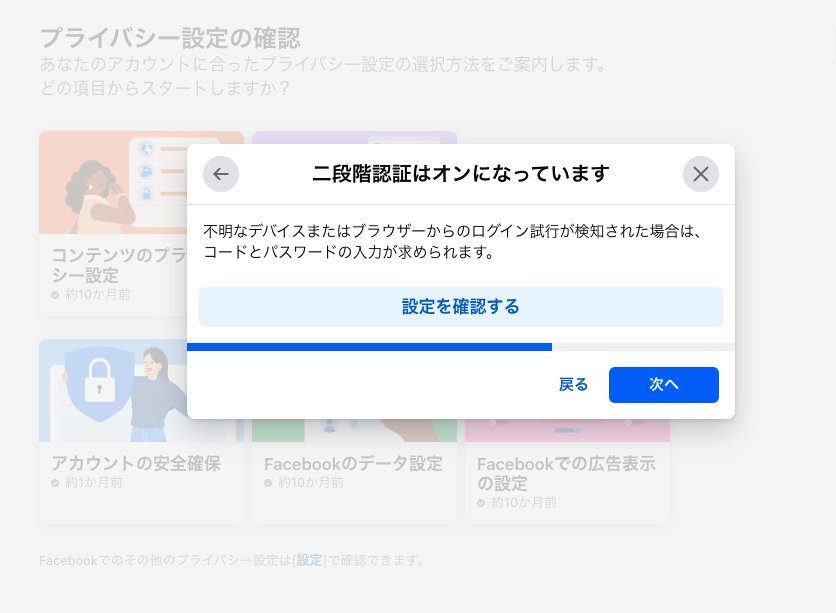Click the purple card partially hidden behind dialog
Viewport: 836px width, 613px height.
point(354,138)
